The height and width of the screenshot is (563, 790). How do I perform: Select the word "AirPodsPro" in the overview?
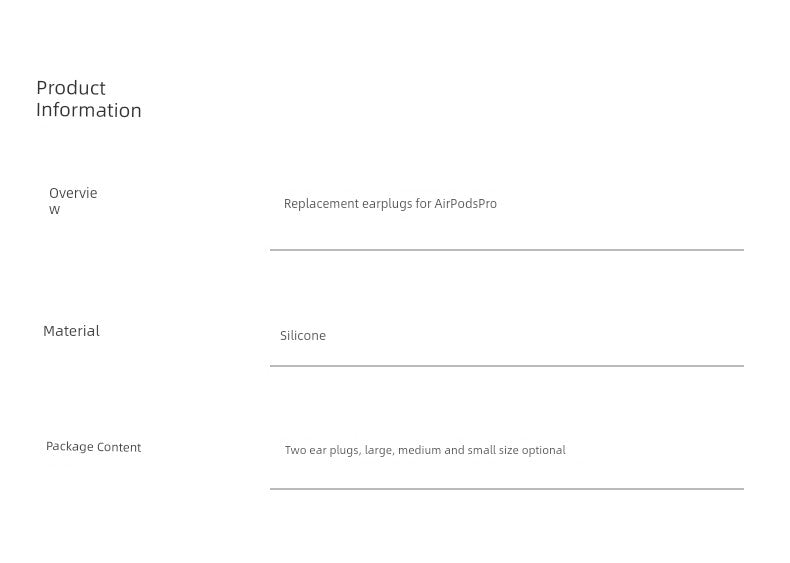pyautogui.click(x=465, y=204)
